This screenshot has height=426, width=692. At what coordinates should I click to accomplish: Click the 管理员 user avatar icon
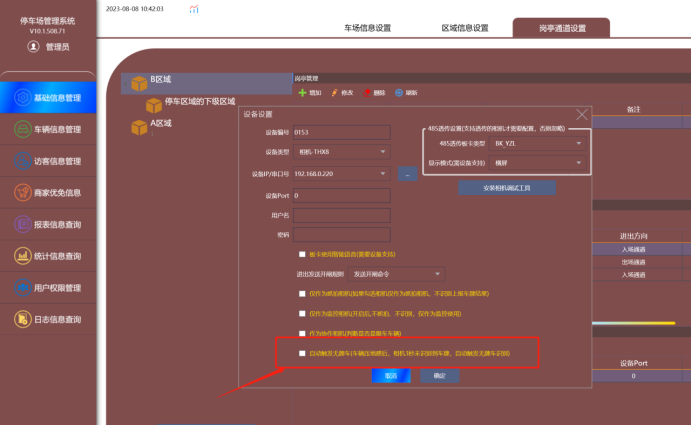click(x=34, y=46)
